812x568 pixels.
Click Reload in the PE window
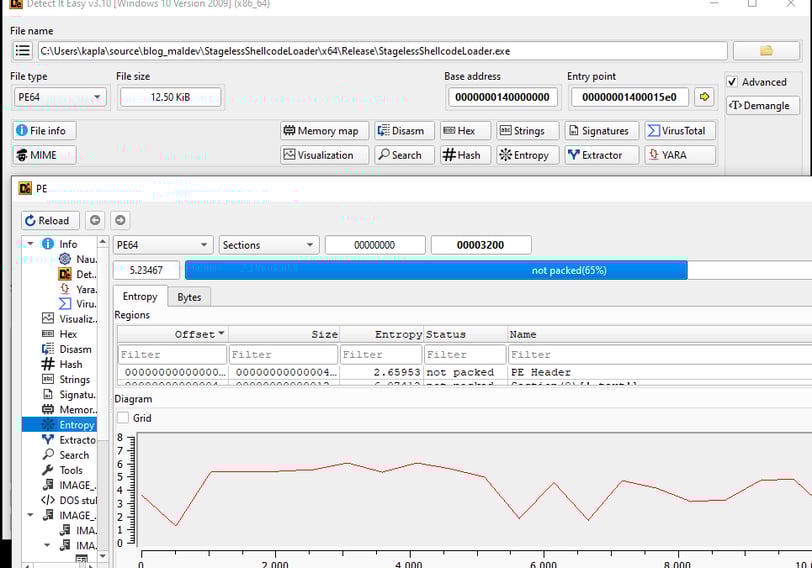[x=50, y=221]
